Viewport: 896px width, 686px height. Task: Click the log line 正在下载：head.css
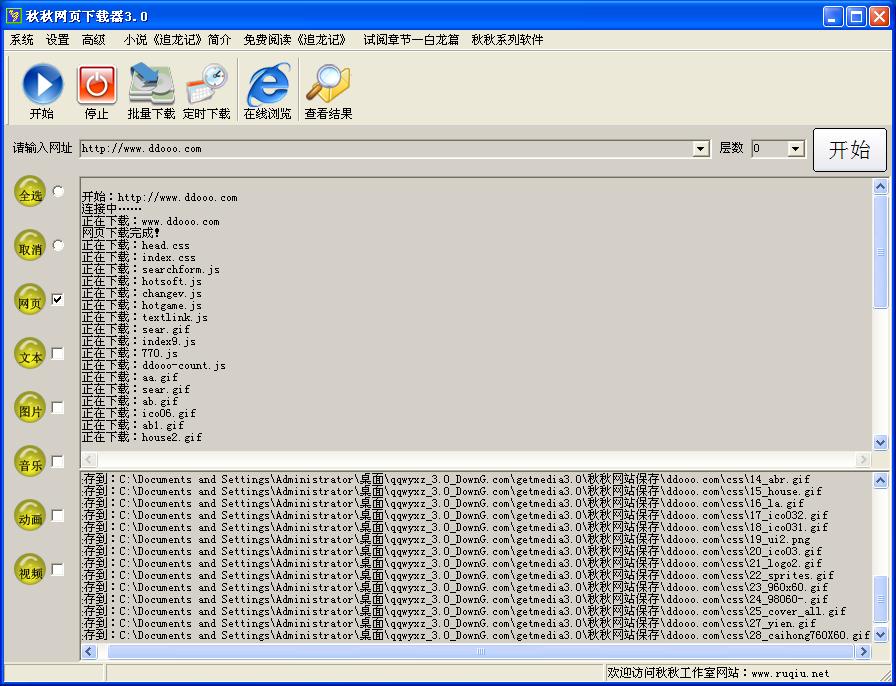[136, 245]
